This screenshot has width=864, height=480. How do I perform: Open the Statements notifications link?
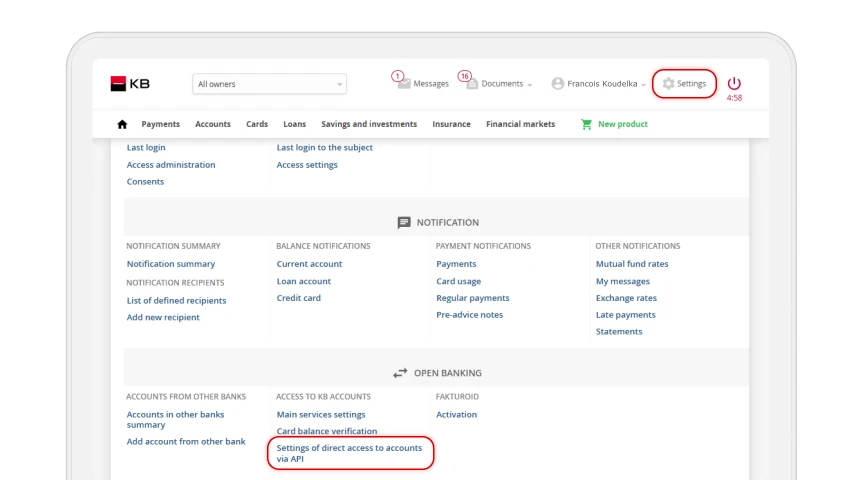[619, 331]
